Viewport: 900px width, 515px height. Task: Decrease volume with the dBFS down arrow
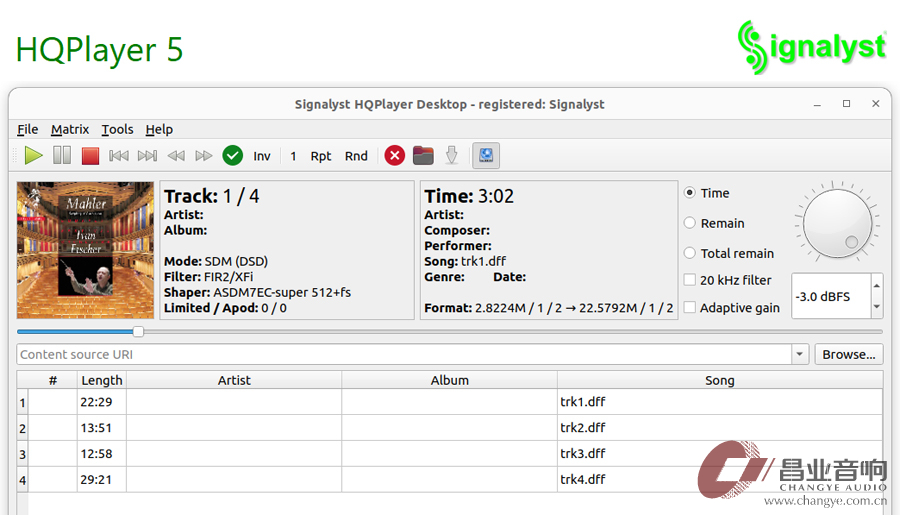(876, 307)
